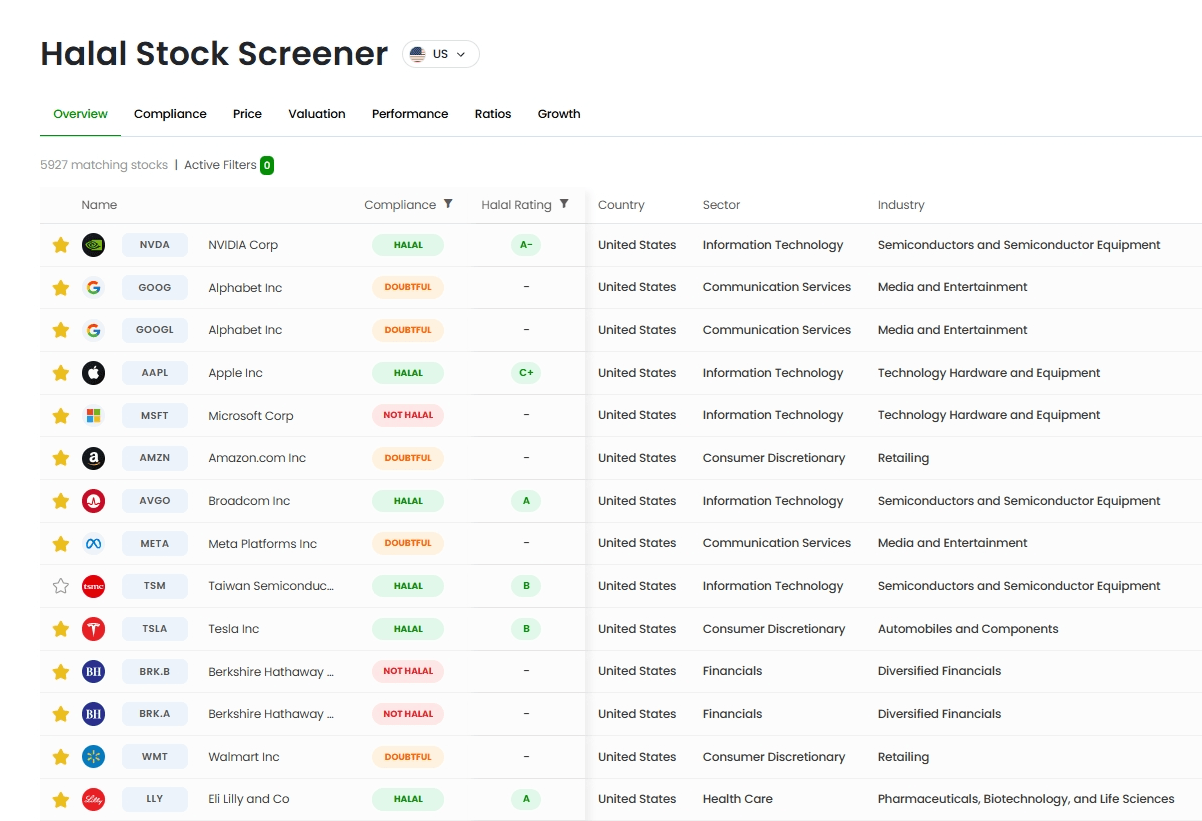The height and width of the screenshot is (821, 1202).
Task: Click the C+ rating for Apple Inc
Action: 526,373
